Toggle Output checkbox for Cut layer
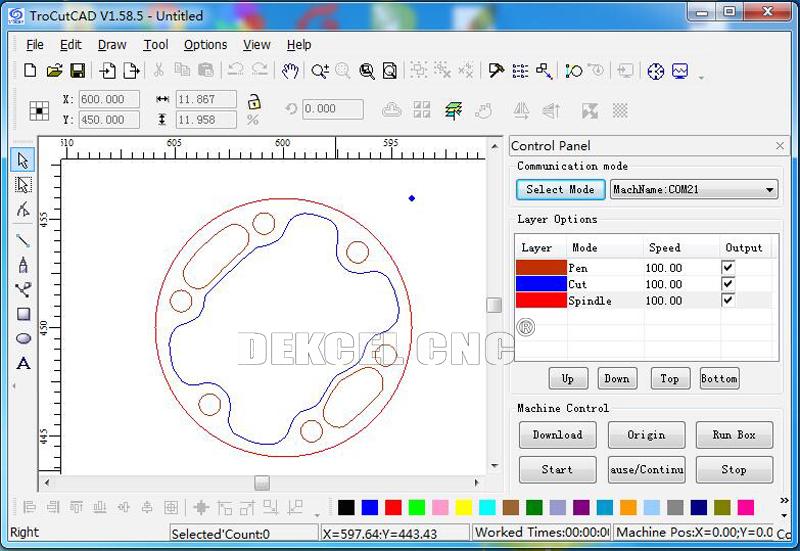The width and height of the screenshot is (800, 551). point(728,284)
